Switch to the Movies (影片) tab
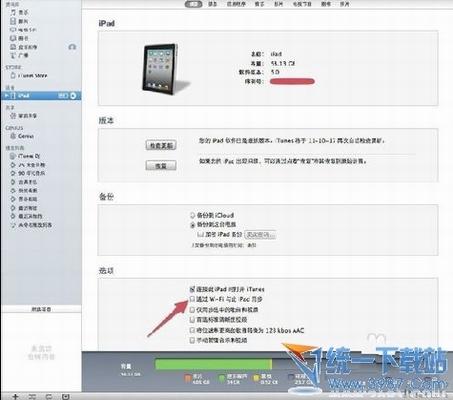This screenshot has width=453, height=400. (x=278, y=4)
